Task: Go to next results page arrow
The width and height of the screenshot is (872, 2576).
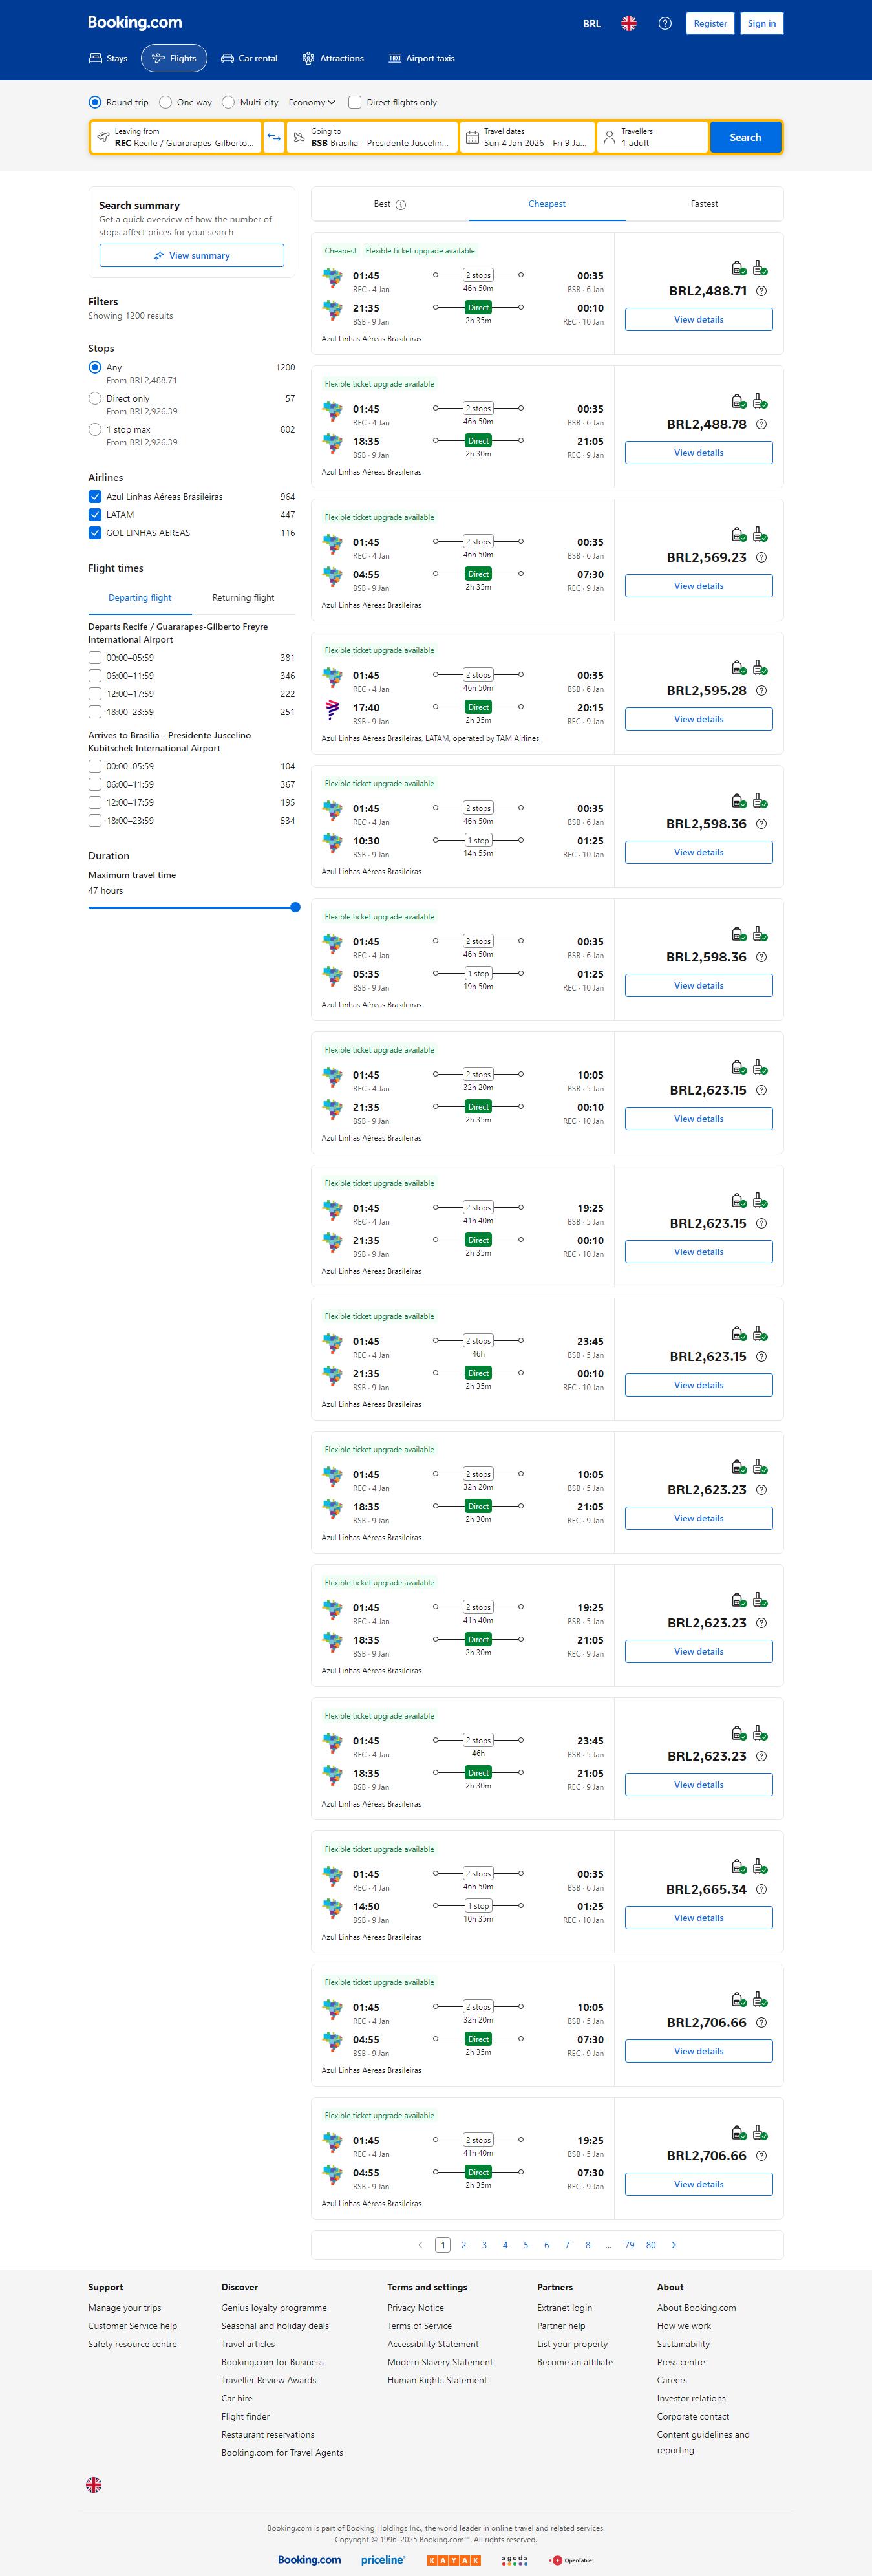Action: [x=674, y=2244]
